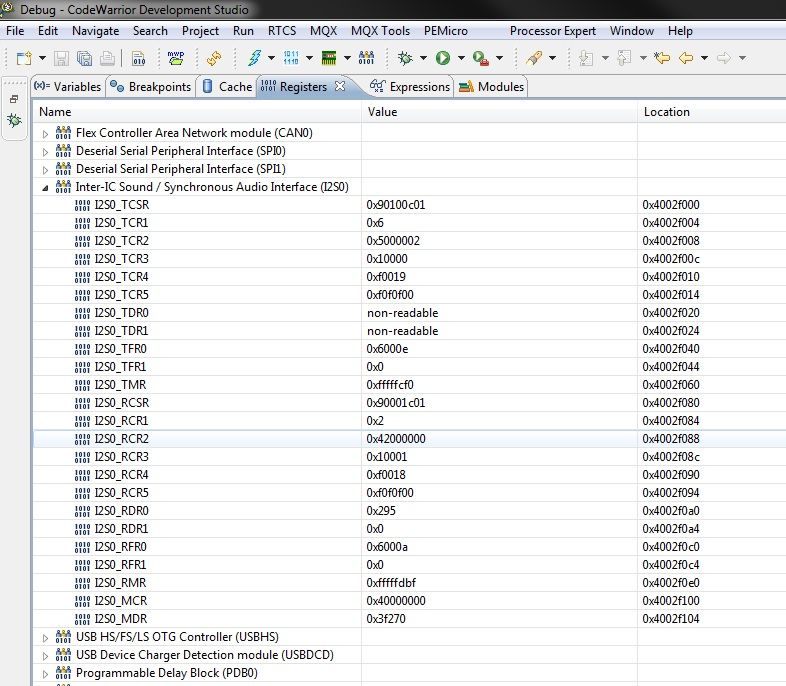The image size is (786, 686).
Task: Expand the Flex Controller Area Network (CAN0) group
Action: click(x=45, y=134)
